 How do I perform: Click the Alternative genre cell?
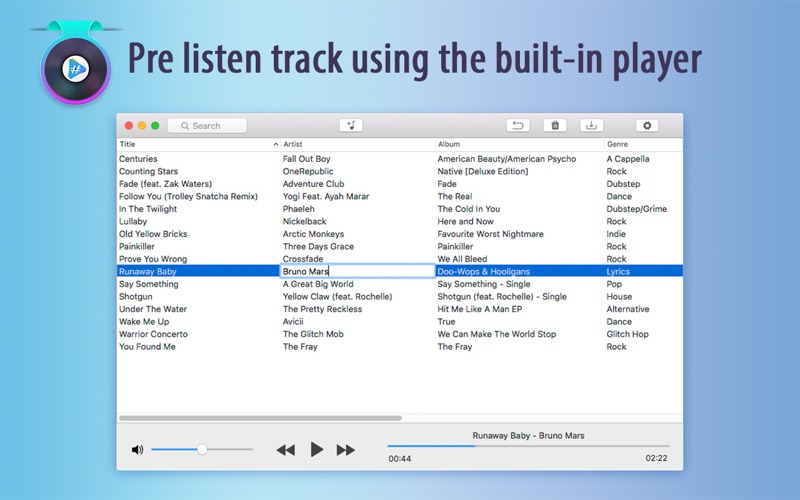coord(628,309)
